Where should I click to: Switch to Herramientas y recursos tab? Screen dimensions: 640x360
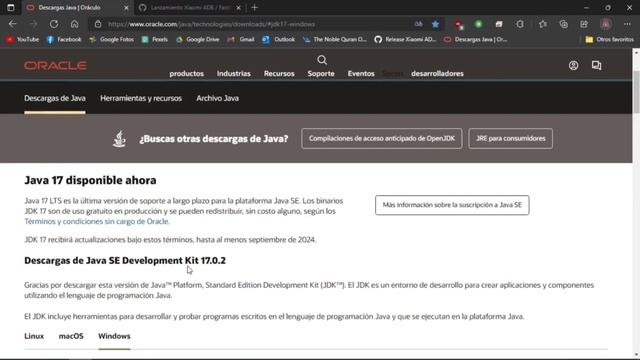pyautogui.click(x=141, y=98)
